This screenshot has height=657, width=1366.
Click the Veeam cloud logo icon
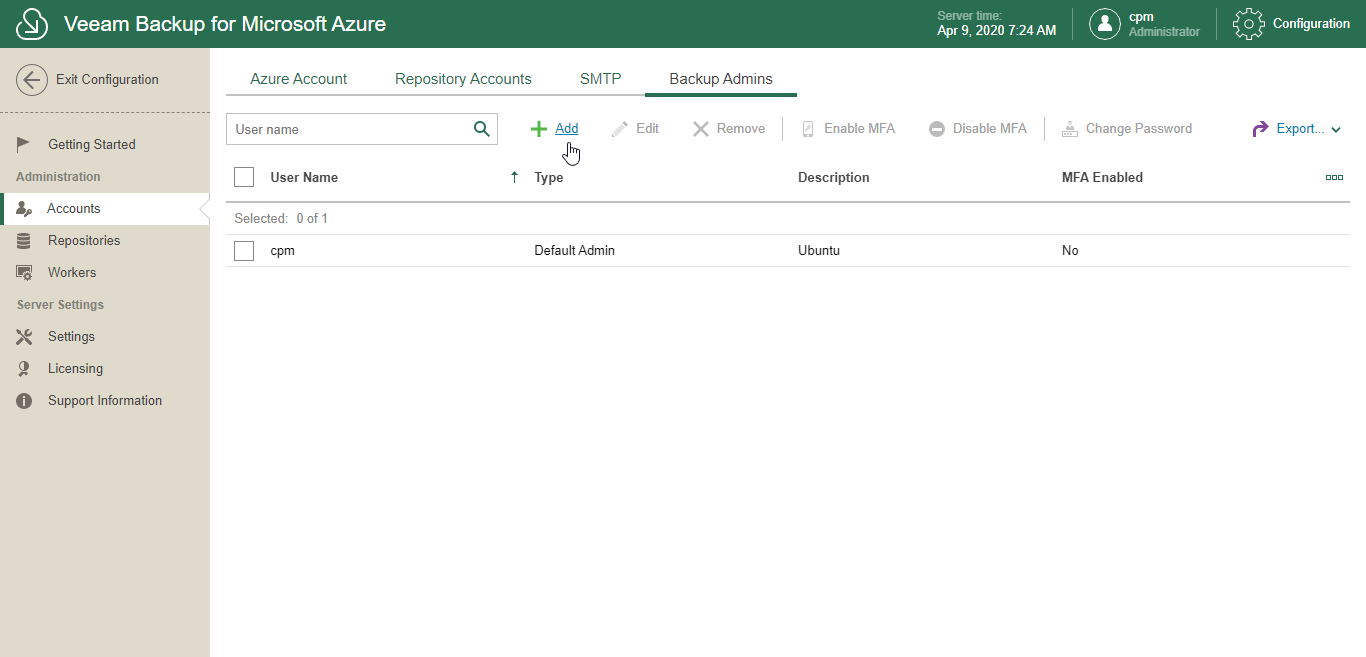32,24
